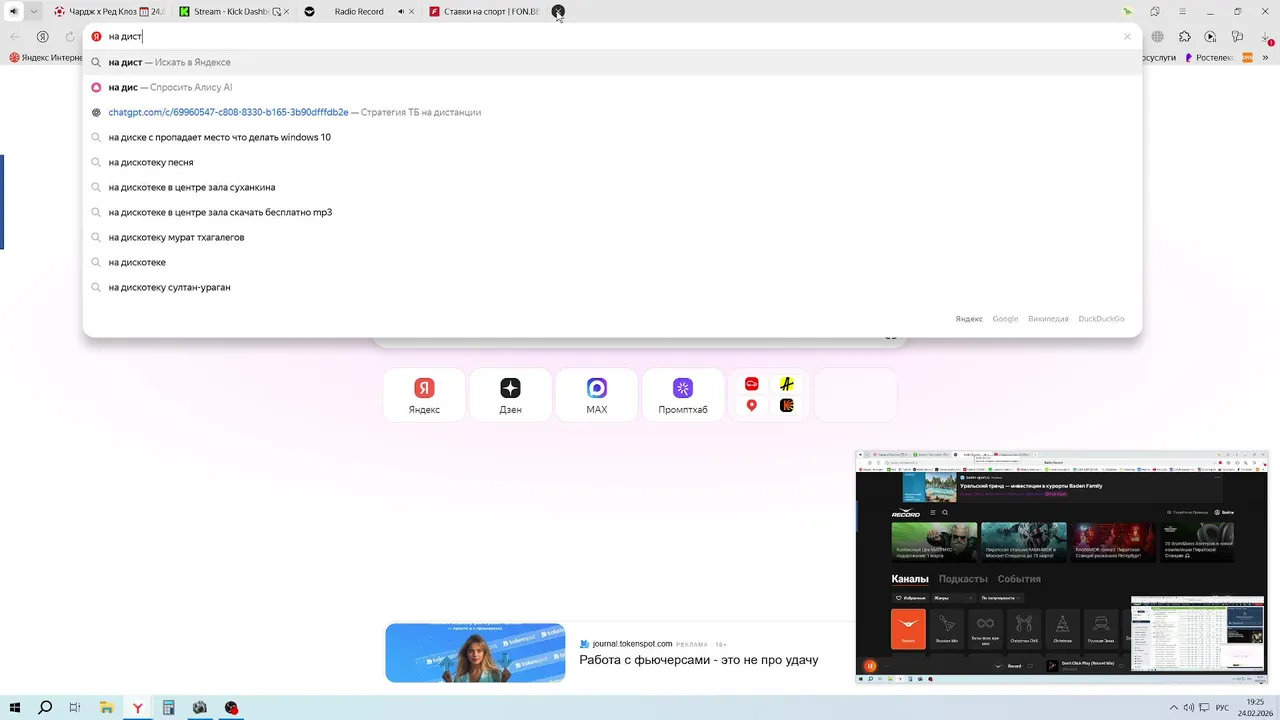The height and width of the screenshot is (720, 1280).
Task: Open the orange bookmark icon after Ростелеком
Action: click(1248, 58)
